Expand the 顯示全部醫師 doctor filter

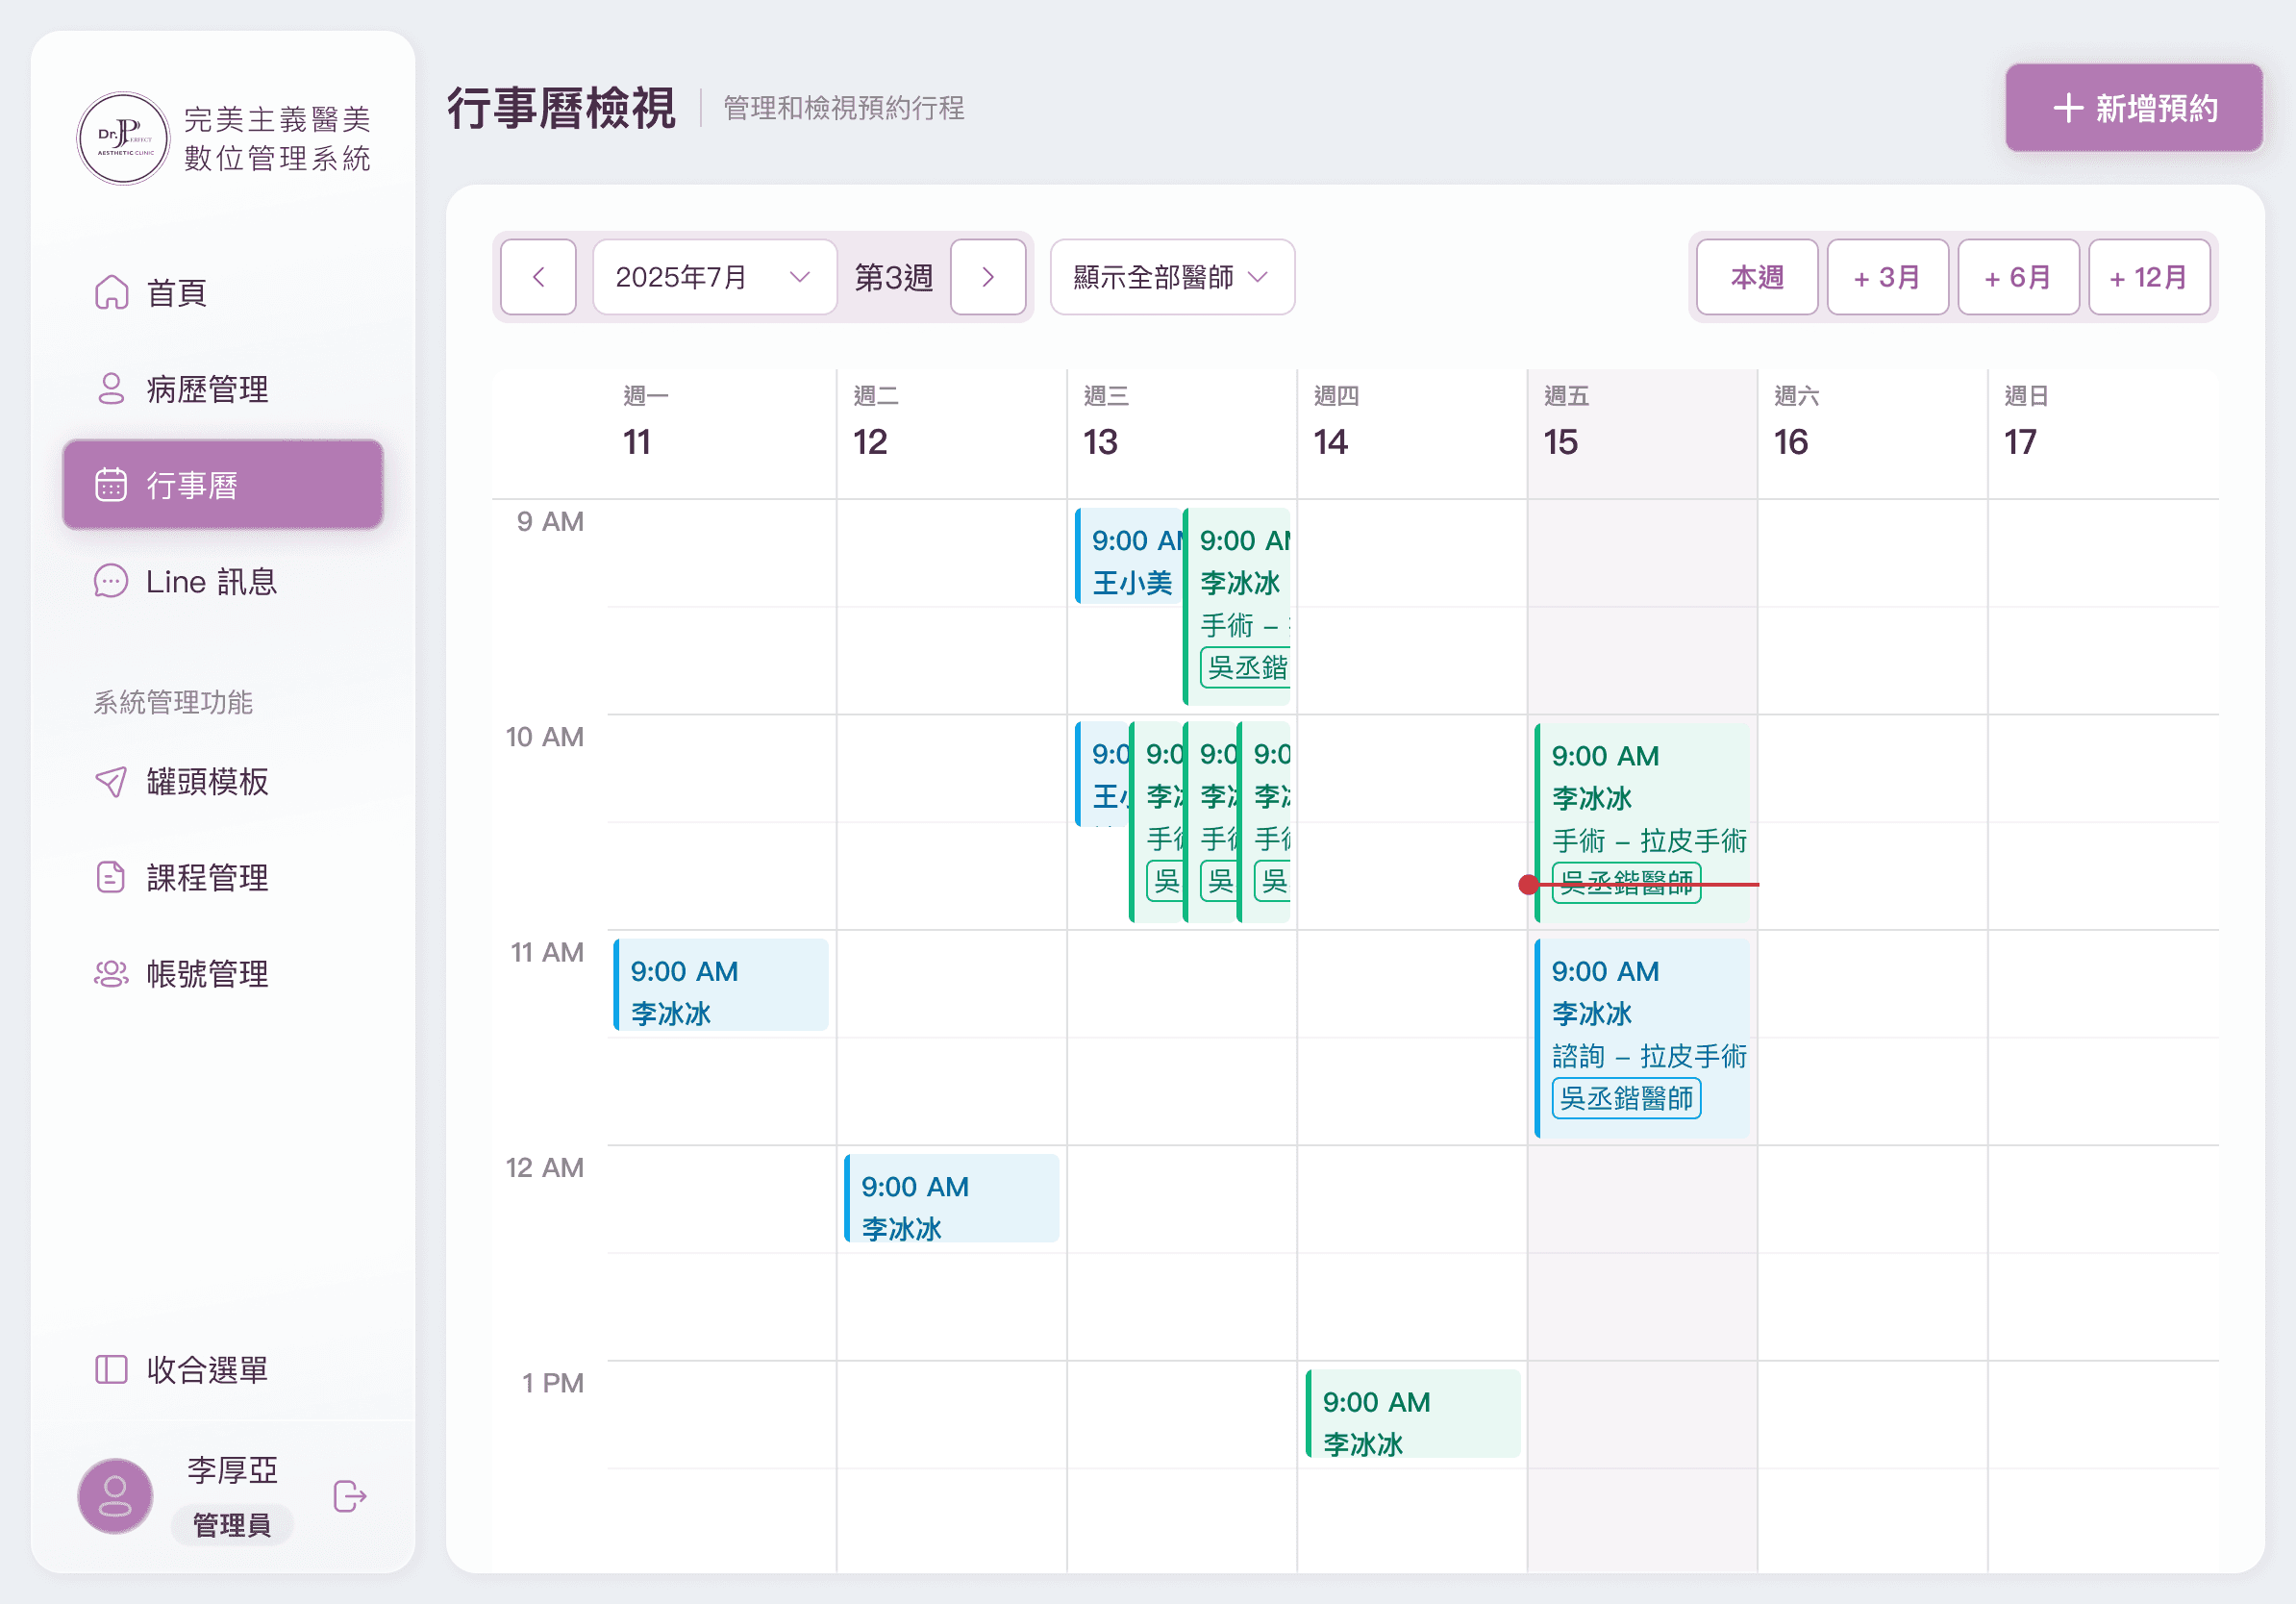[1171, 277]
